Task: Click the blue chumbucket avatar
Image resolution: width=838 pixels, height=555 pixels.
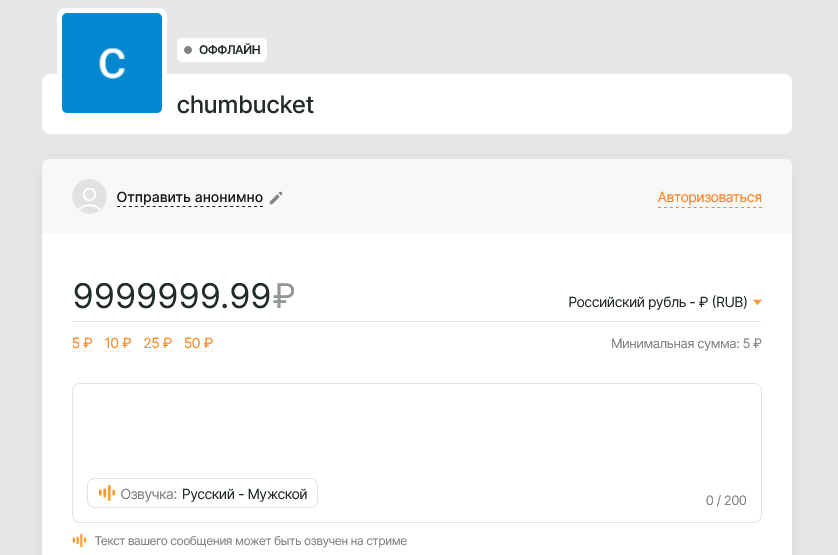Action: 112,63
